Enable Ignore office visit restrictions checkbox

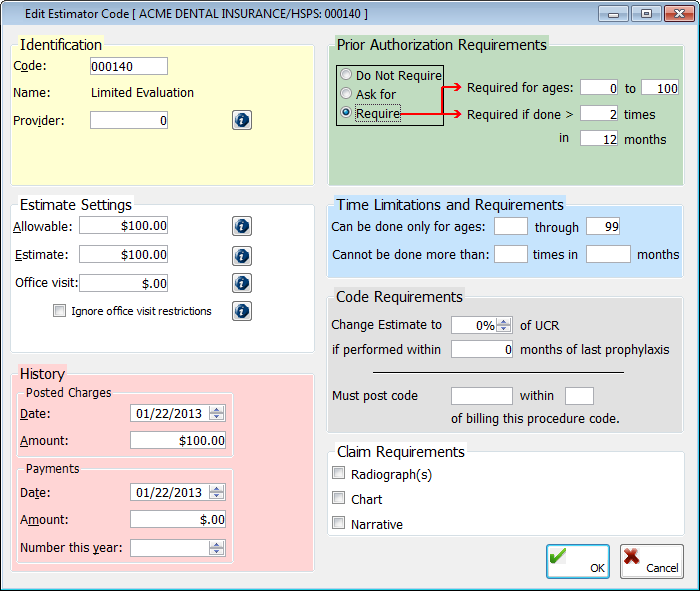[60, 311]
